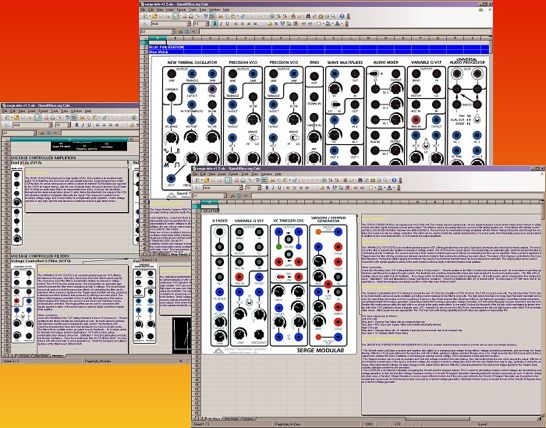Click Sort Ascending icon in SERGE MODULAR window
Screen dimensions: 546x428
tap(330, 180)
